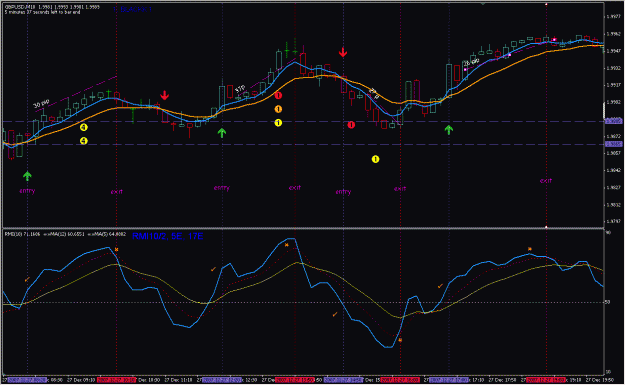The width and height of the screenshot is (625, 385).
Task: Click the upper yellow circle marker under the 30 pip label
Action: [83, 128]
